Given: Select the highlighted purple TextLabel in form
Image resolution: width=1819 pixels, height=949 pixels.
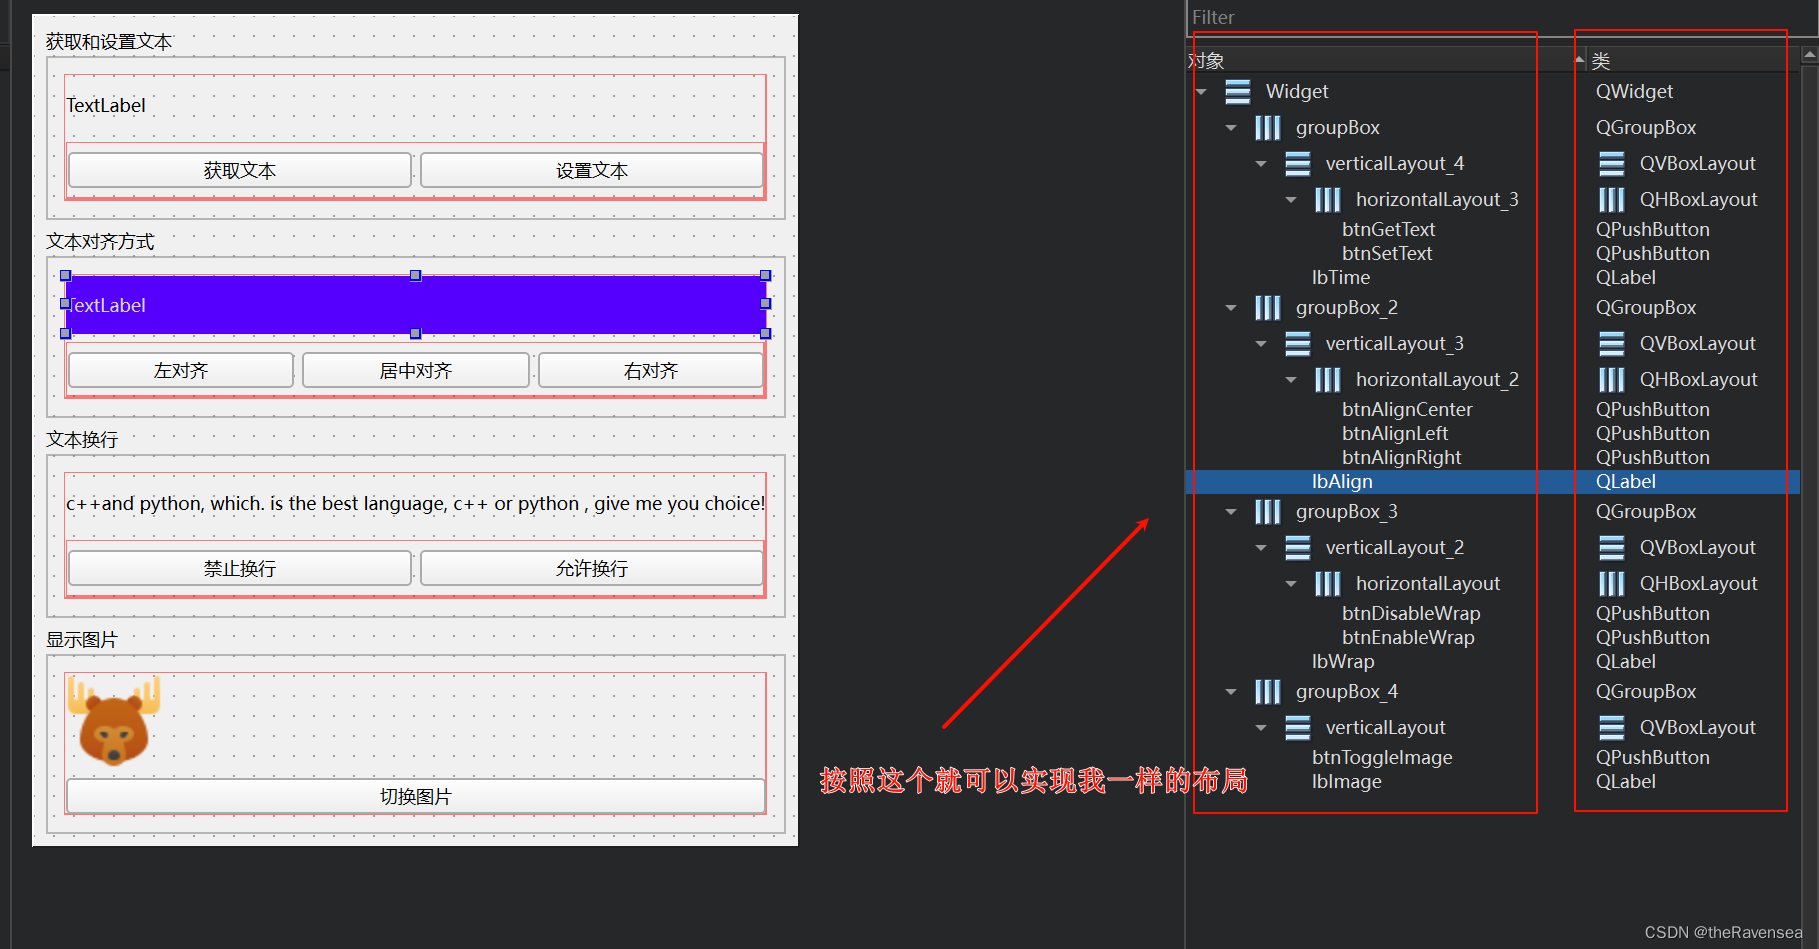Looking at the screenshot, I should (416, 304).
